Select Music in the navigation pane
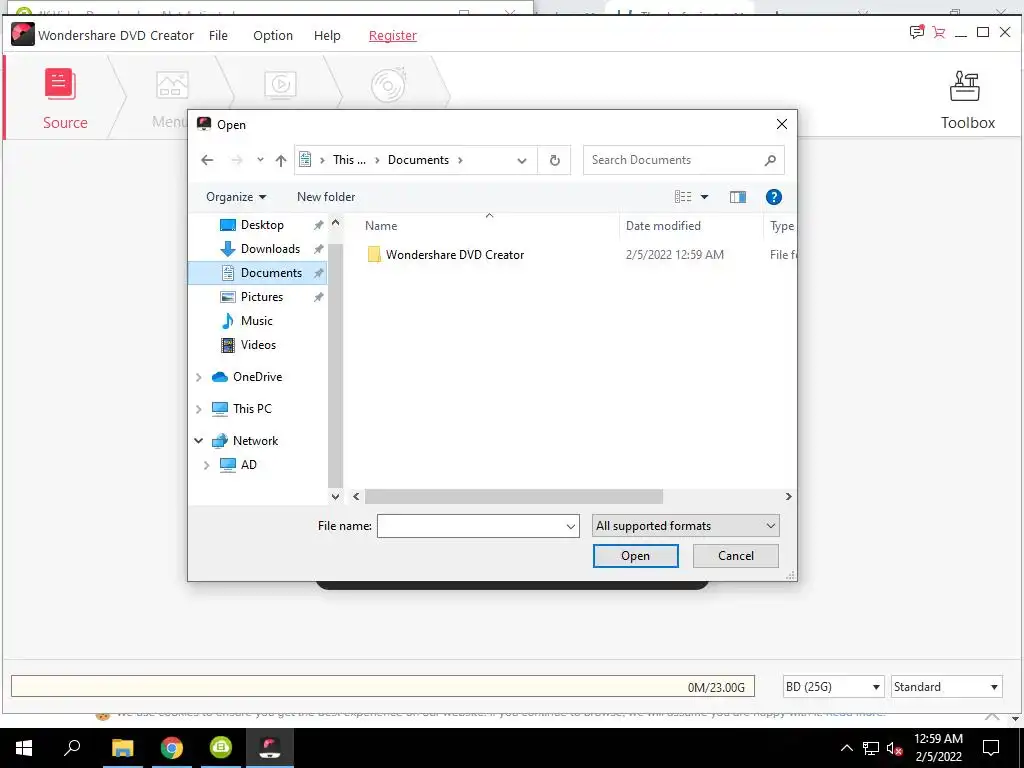 256,321
